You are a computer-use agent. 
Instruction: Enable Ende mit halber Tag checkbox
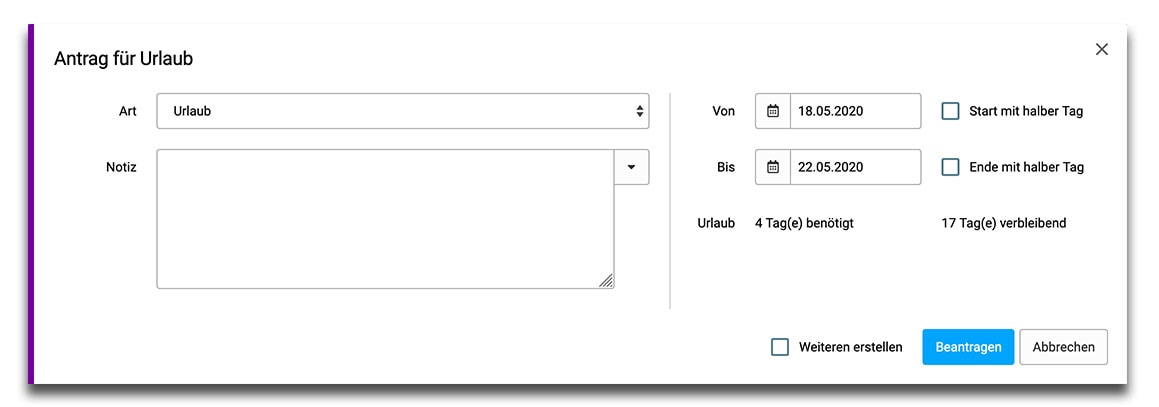pyautogui.click(x=950, y=167)
